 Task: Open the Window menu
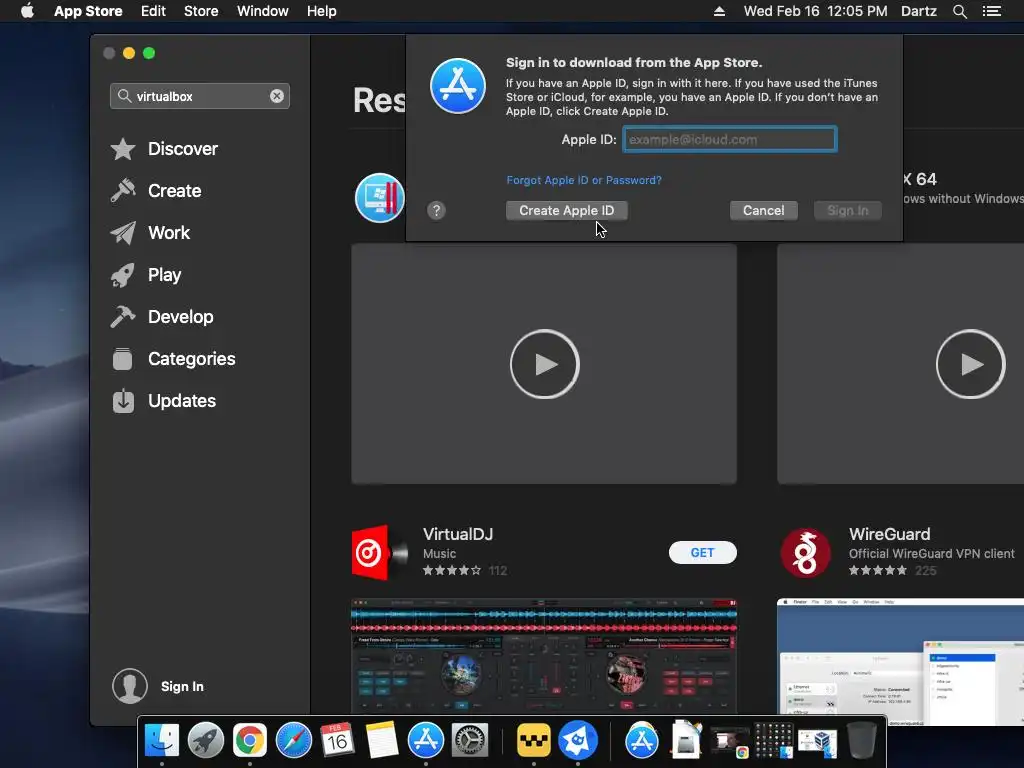[x=263, y=11]
